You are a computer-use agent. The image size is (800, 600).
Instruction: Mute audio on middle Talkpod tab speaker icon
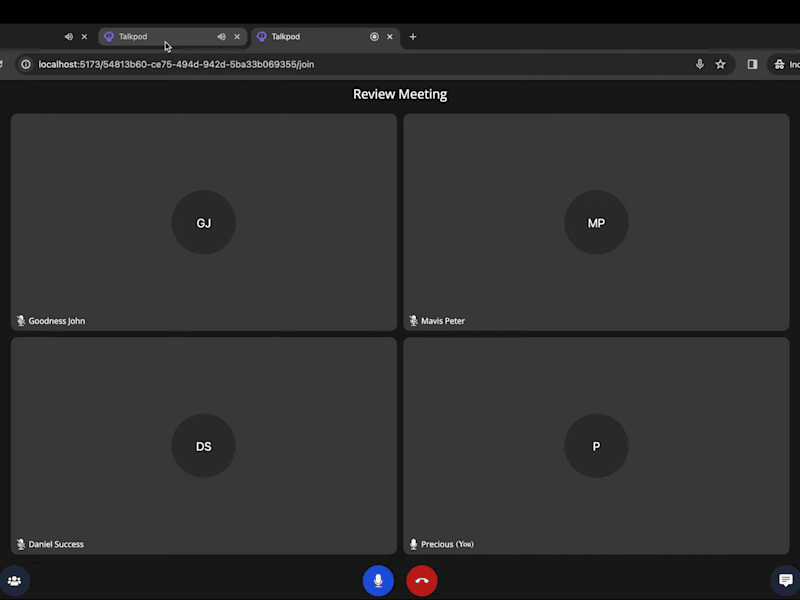pos(221,37)
